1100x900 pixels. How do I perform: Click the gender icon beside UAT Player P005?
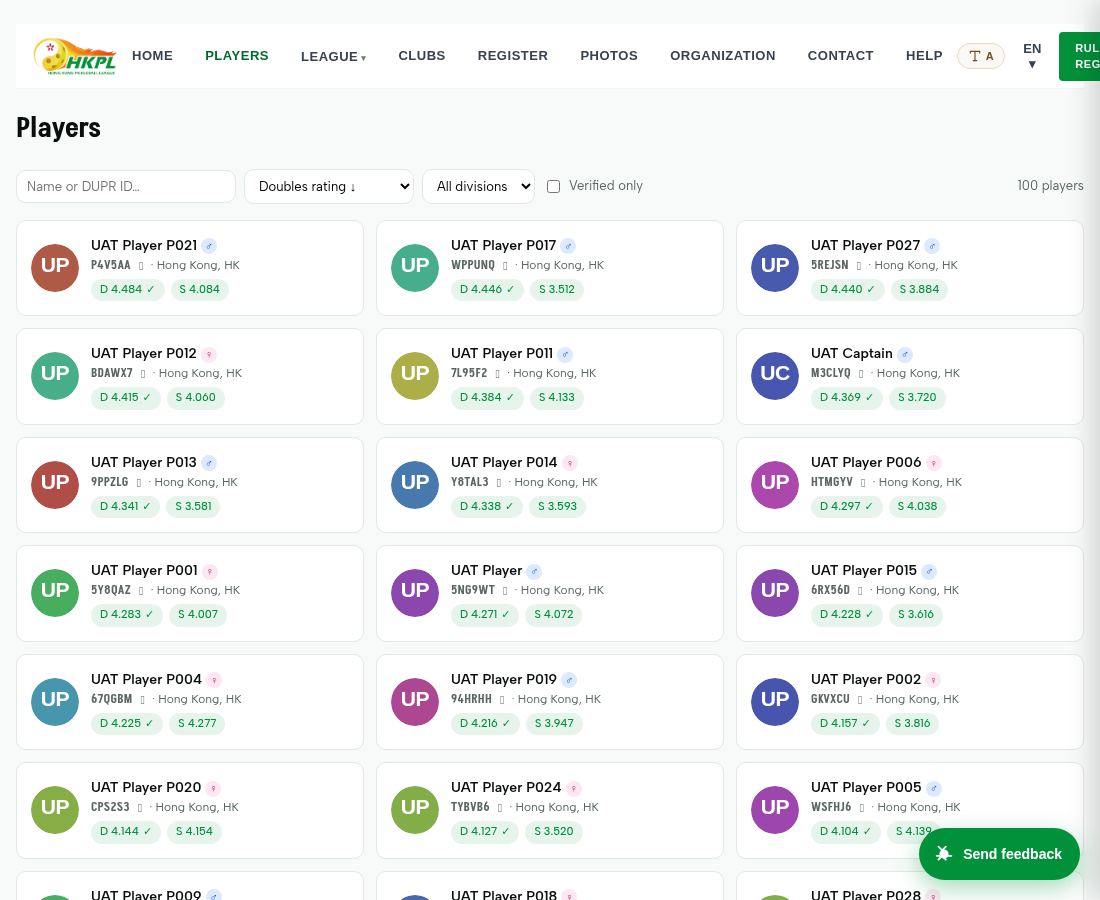[934, 788]
